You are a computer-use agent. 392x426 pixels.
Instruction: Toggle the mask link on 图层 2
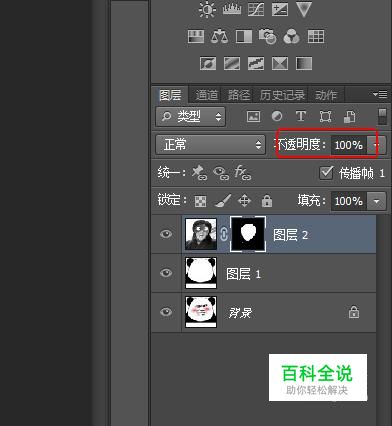click(x=224, y=234)
